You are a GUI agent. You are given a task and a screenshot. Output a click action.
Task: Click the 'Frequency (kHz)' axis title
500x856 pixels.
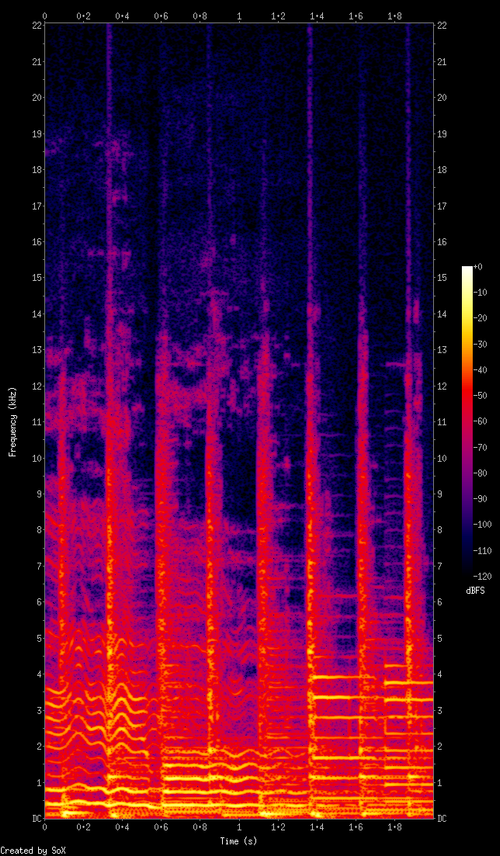click(11, 422)
